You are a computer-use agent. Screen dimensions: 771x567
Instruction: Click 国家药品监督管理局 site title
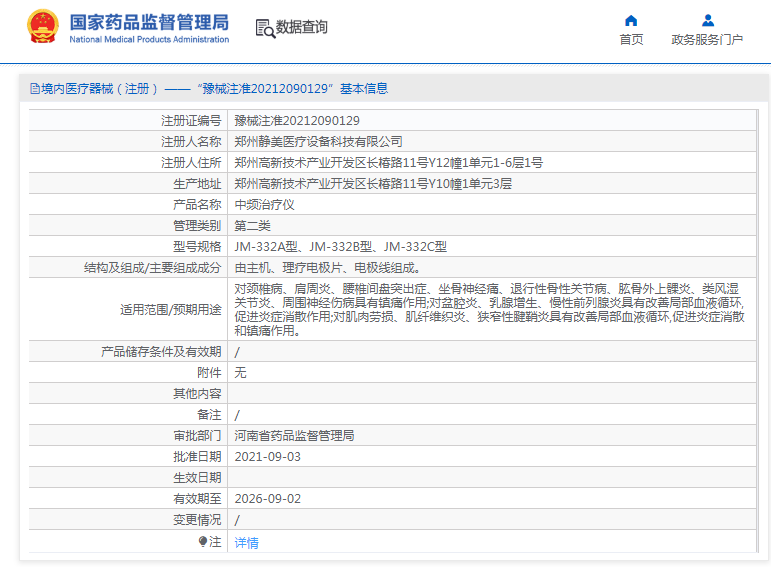tap(149, 22)
